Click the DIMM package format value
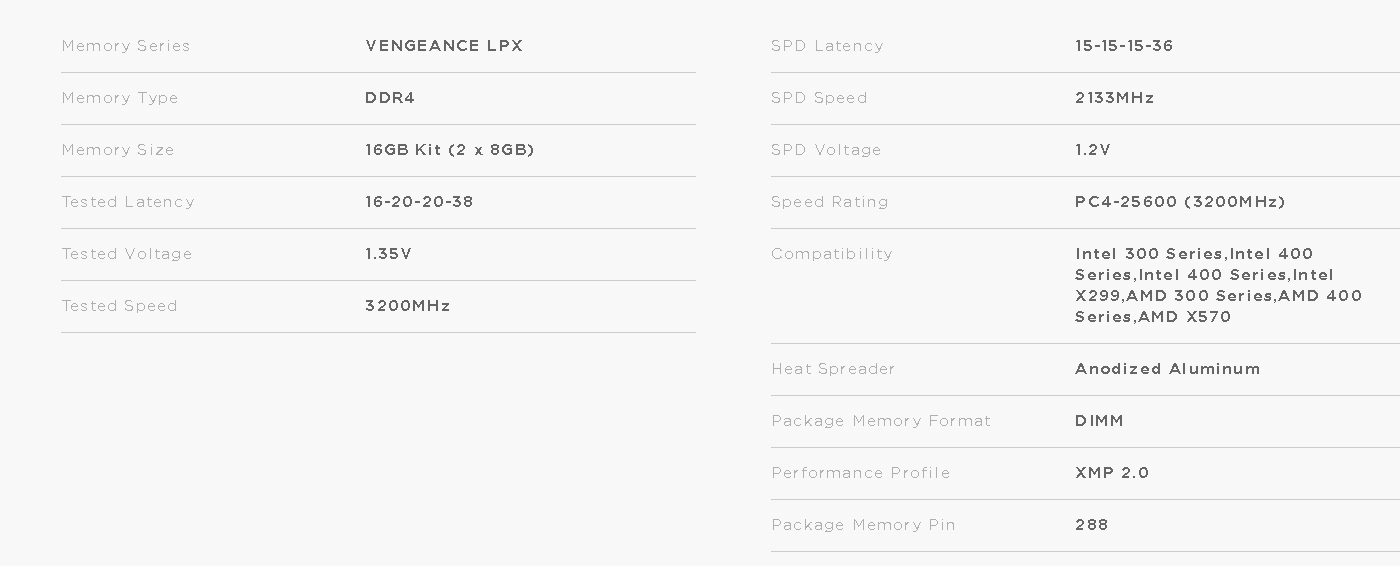This screenshot has width=1400, height=566. point(1100,421)
